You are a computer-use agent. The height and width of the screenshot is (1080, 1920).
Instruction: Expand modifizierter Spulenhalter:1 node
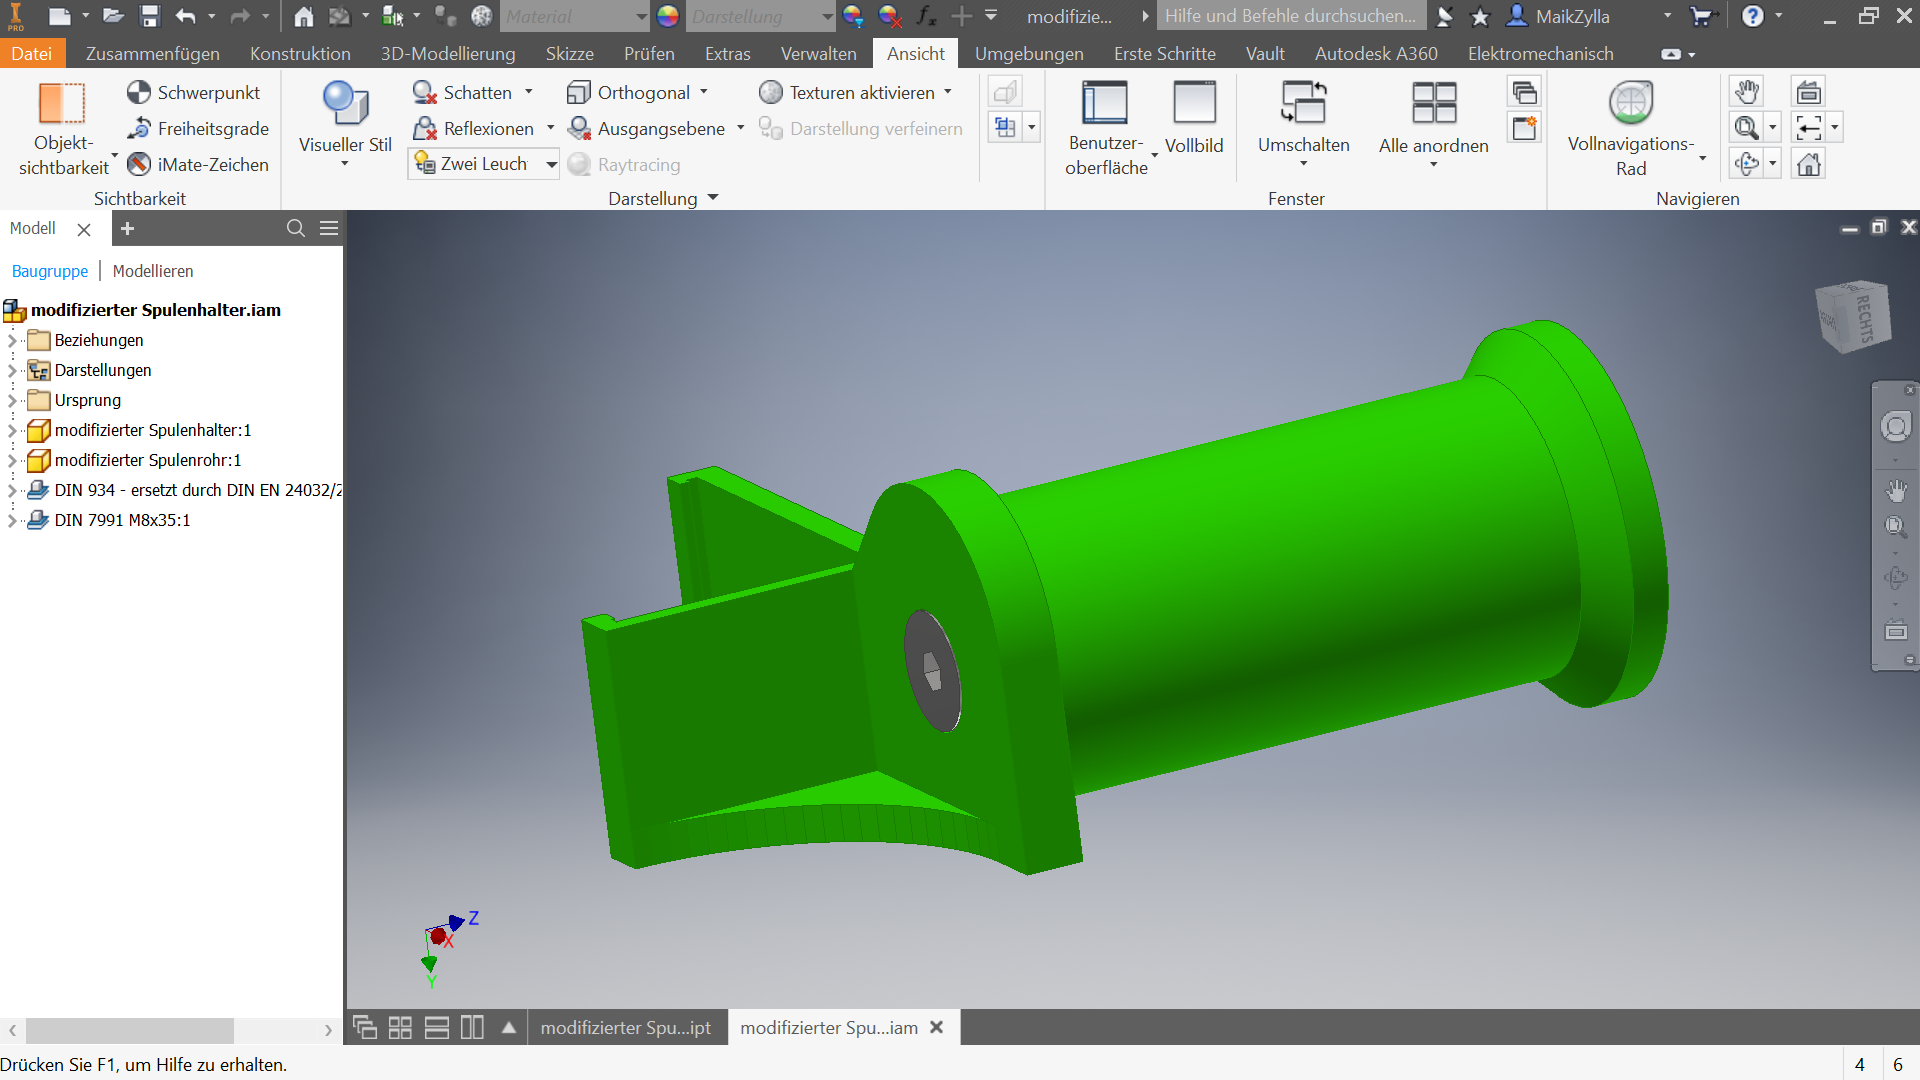[12, 430]
